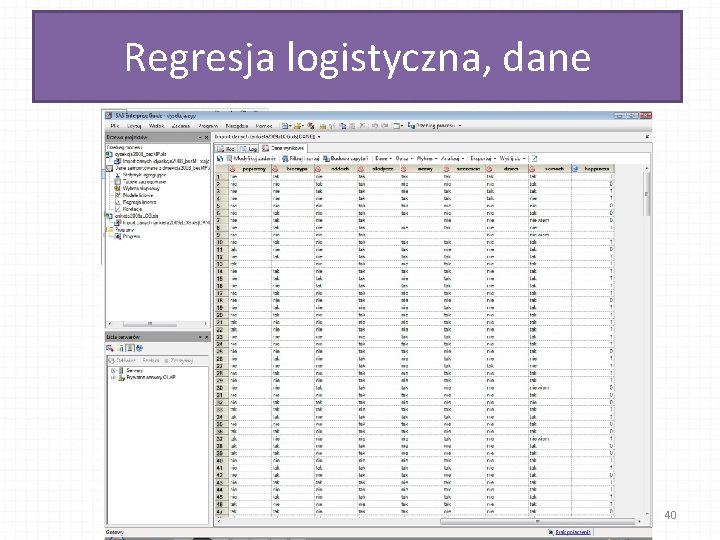This screenshot has height=540, width=720.
Task: Click the process flow icon in main toolbar
Action: [x=411, y=125]
